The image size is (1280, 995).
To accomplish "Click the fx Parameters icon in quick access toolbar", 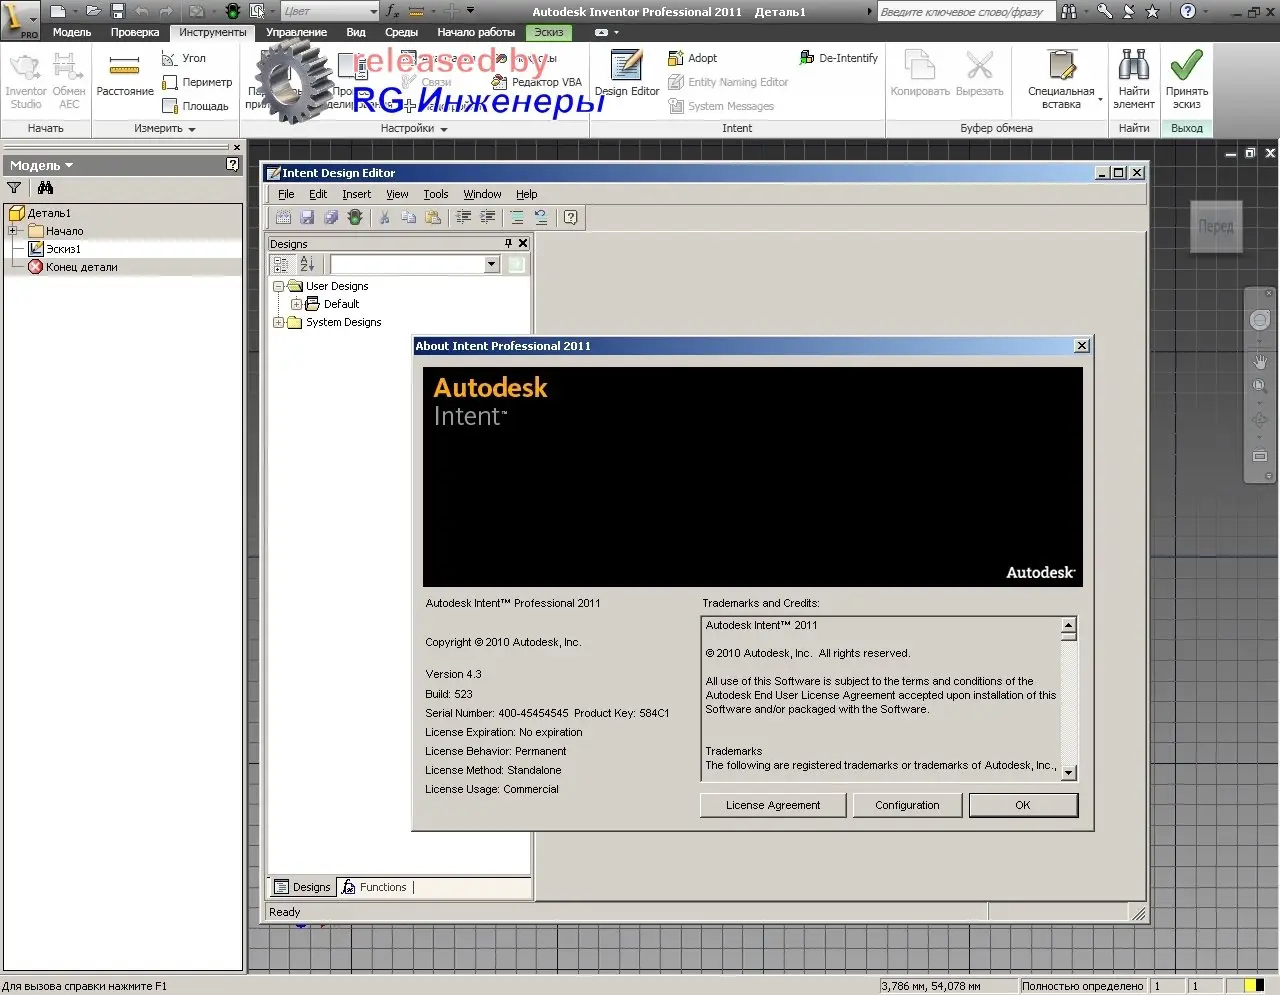I will [x=392, y=11].
